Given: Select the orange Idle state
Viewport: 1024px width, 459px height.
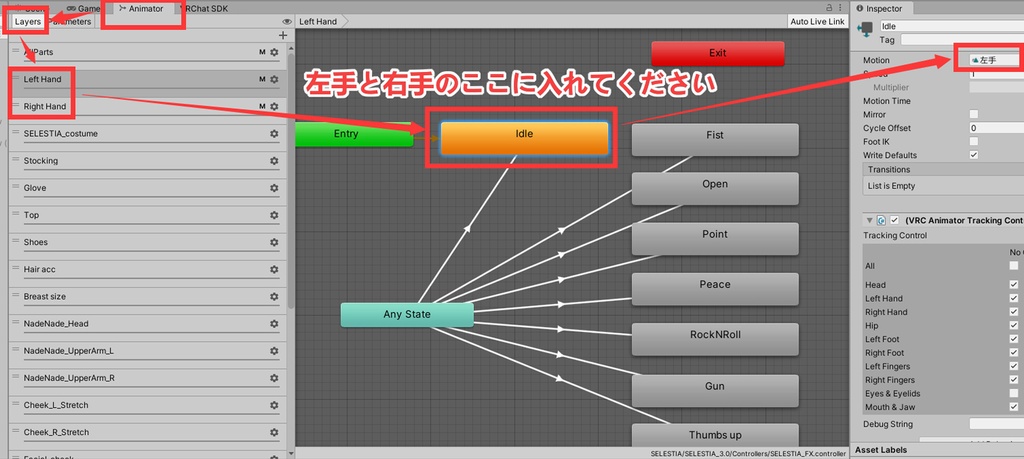Looking at the screenshot, I should tap(524, 138).
